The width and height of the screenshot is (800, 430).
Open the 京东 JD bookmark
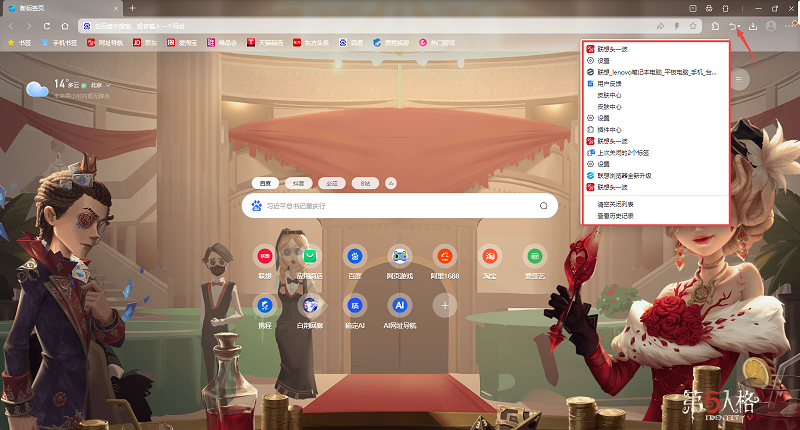coord(145,43)
